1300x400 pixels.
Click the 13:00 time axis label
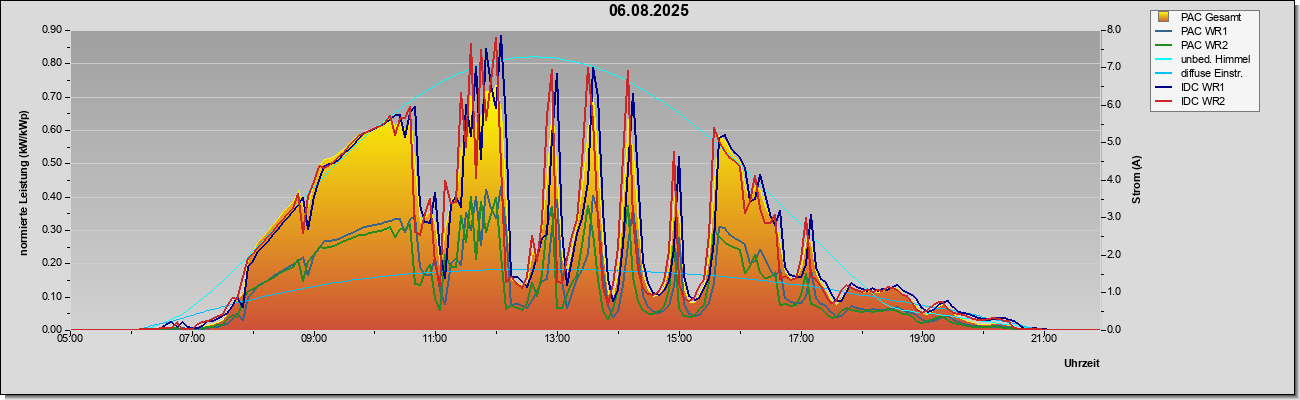556,339
